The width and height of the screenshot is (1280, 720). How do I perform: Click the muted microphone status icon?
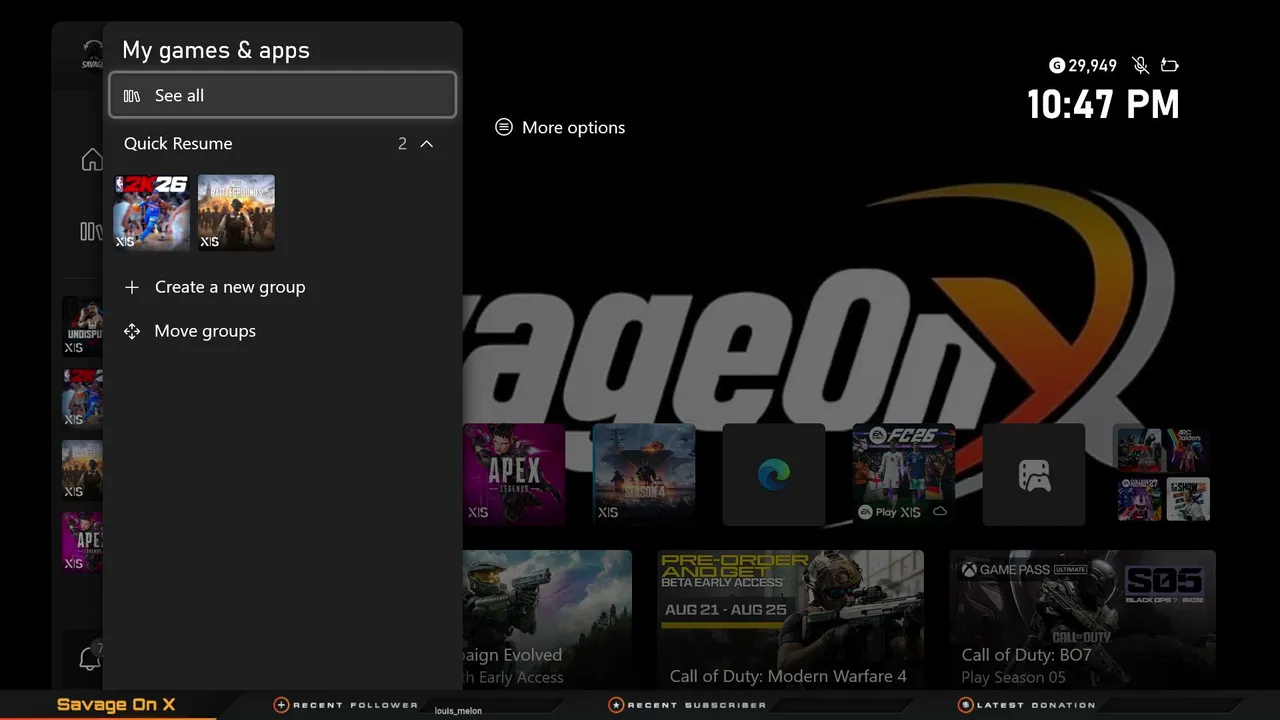click(1140, 66)
